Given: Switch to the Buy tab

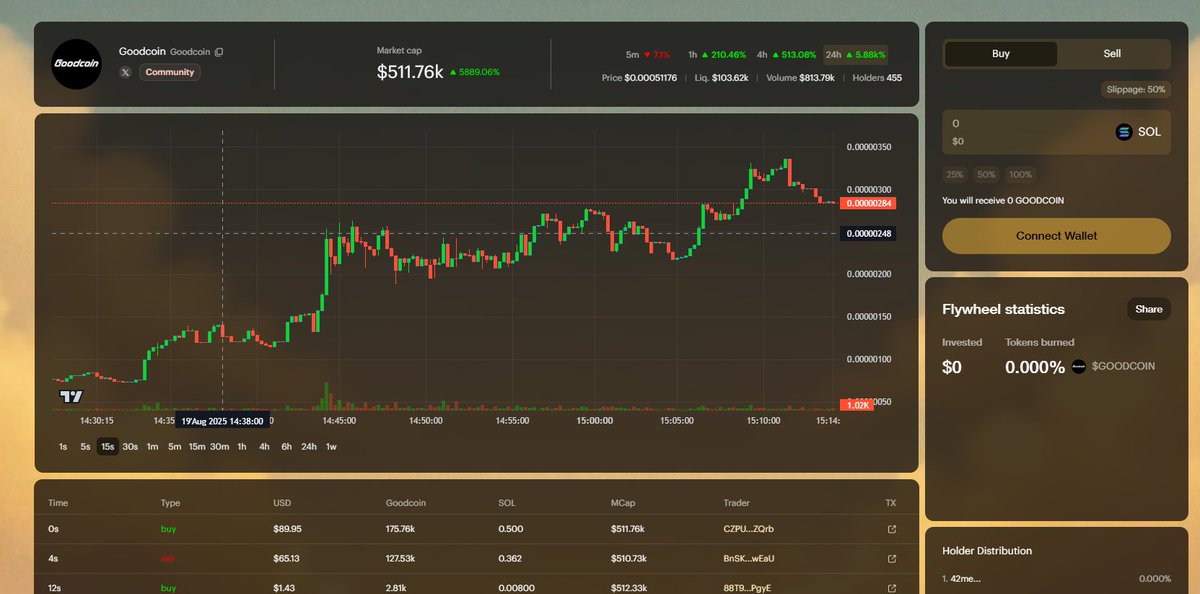Looking at the screenshot, I should 1001,54.
